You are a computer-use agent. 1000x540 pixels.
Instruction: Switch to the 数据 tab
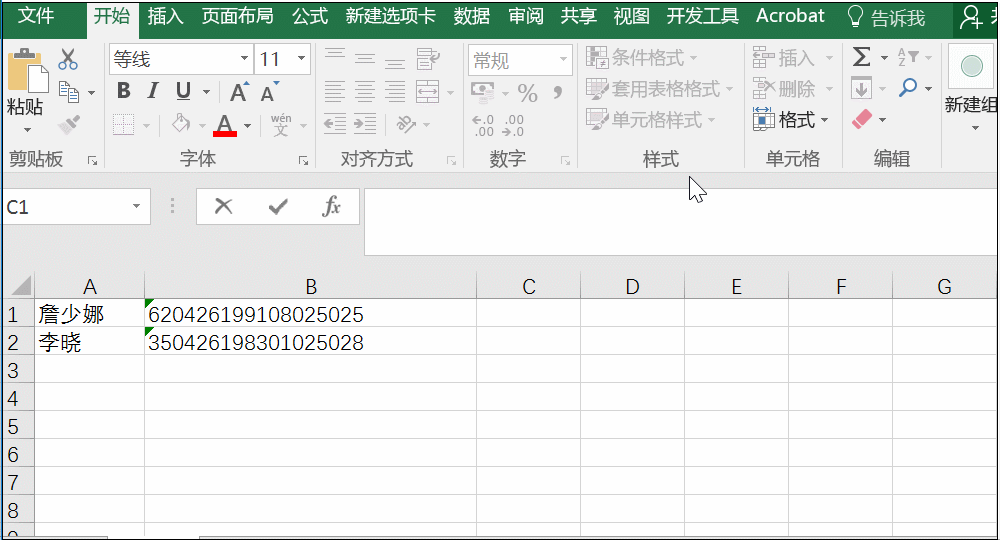pos(472,16)
